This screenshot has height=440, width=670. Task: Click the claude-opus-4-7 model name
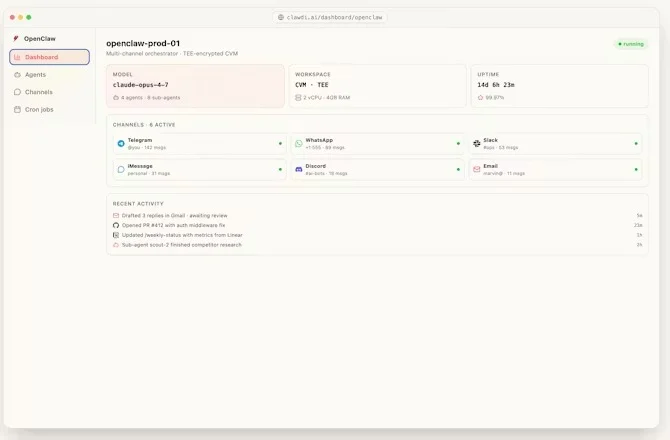[141, 85]
